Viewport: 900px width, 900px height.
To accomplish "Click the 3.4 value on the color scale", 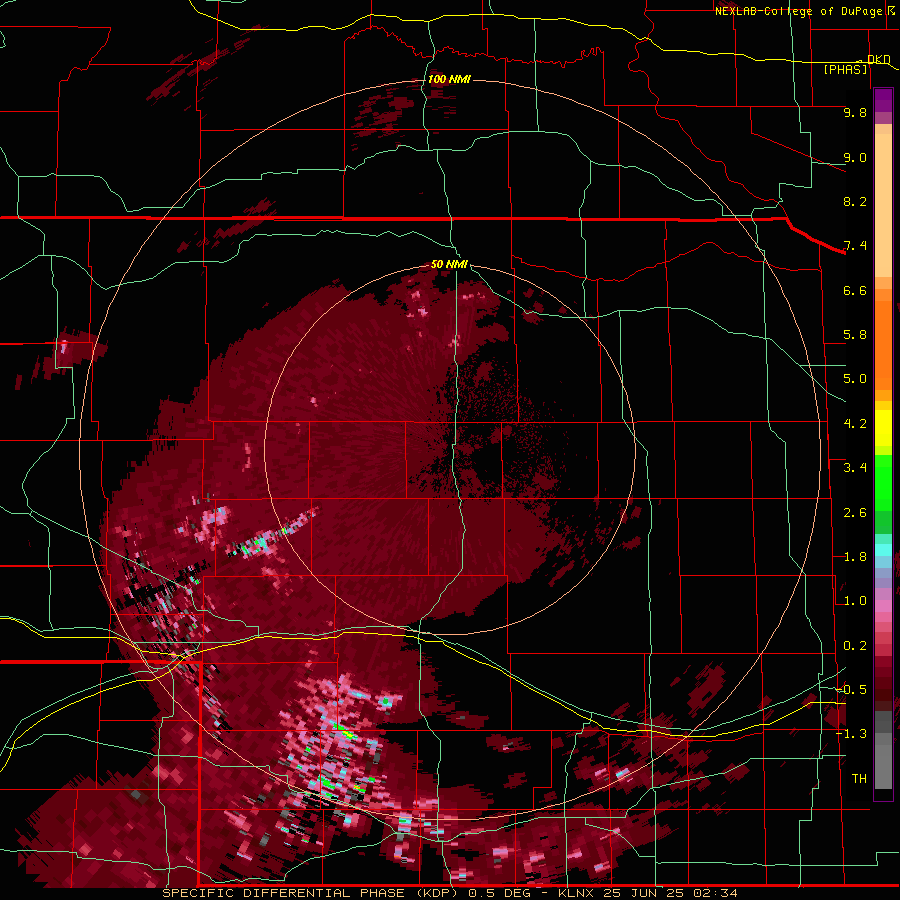I will click(x=855, y=468).
